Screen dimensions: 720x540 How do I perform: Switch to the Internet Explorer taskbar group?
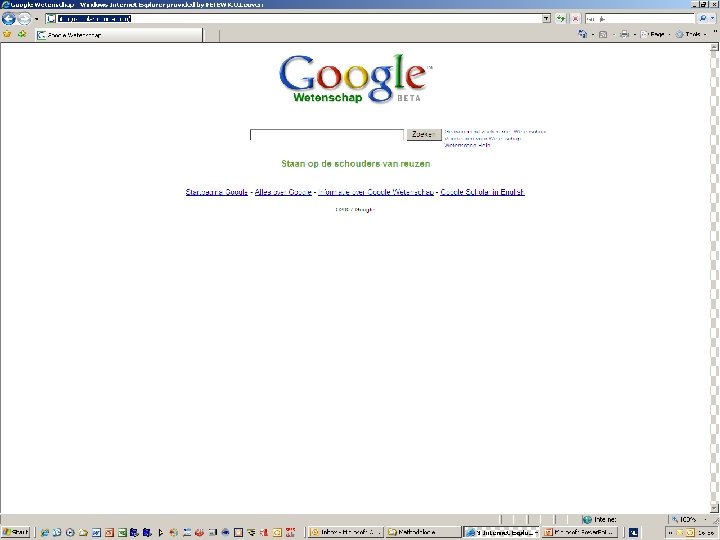click(502, 532)
